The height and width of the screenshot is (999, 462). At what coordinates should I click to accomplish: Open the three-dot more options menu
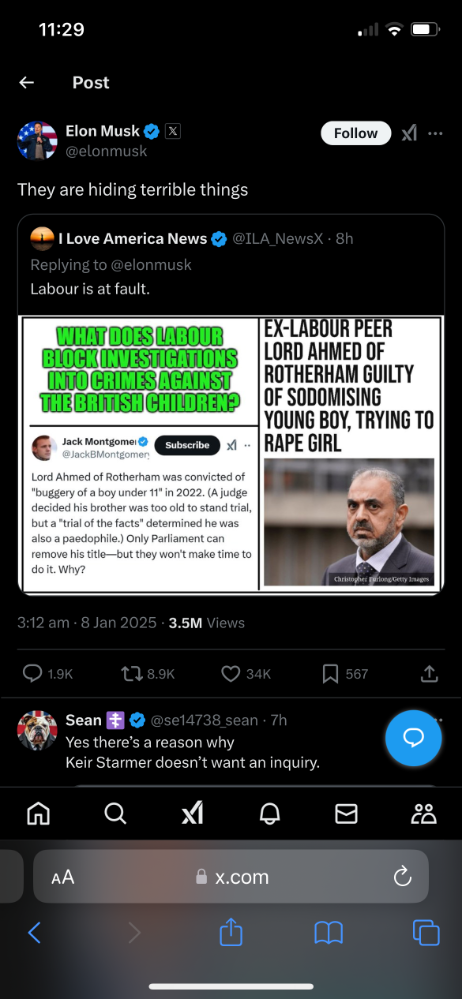coord(435,133)
